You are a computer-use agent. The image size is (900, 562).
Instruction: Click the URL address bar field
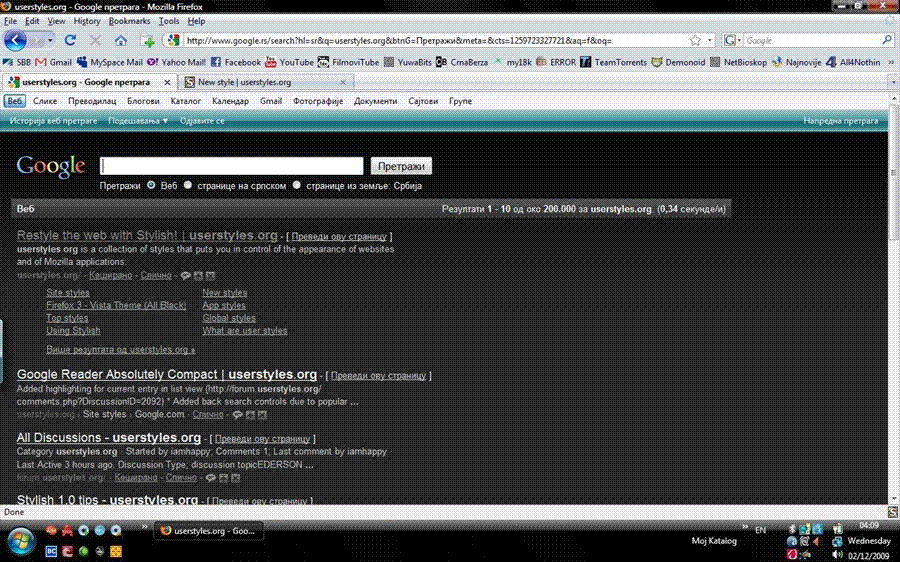pyautogui.click(x=435, y=40)
